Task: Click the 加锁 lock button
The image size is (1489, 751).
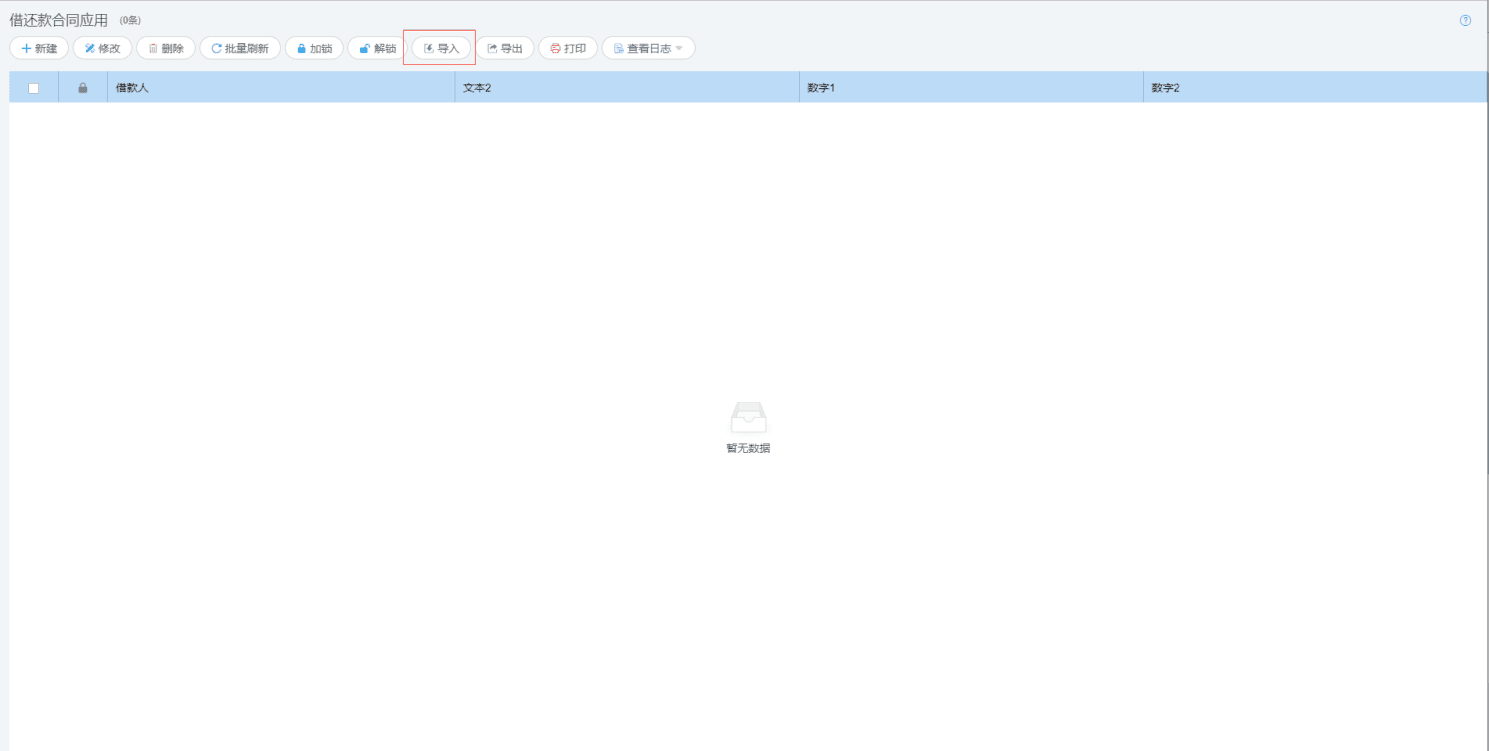Action: pyautogui.click(x=314, y=48)
